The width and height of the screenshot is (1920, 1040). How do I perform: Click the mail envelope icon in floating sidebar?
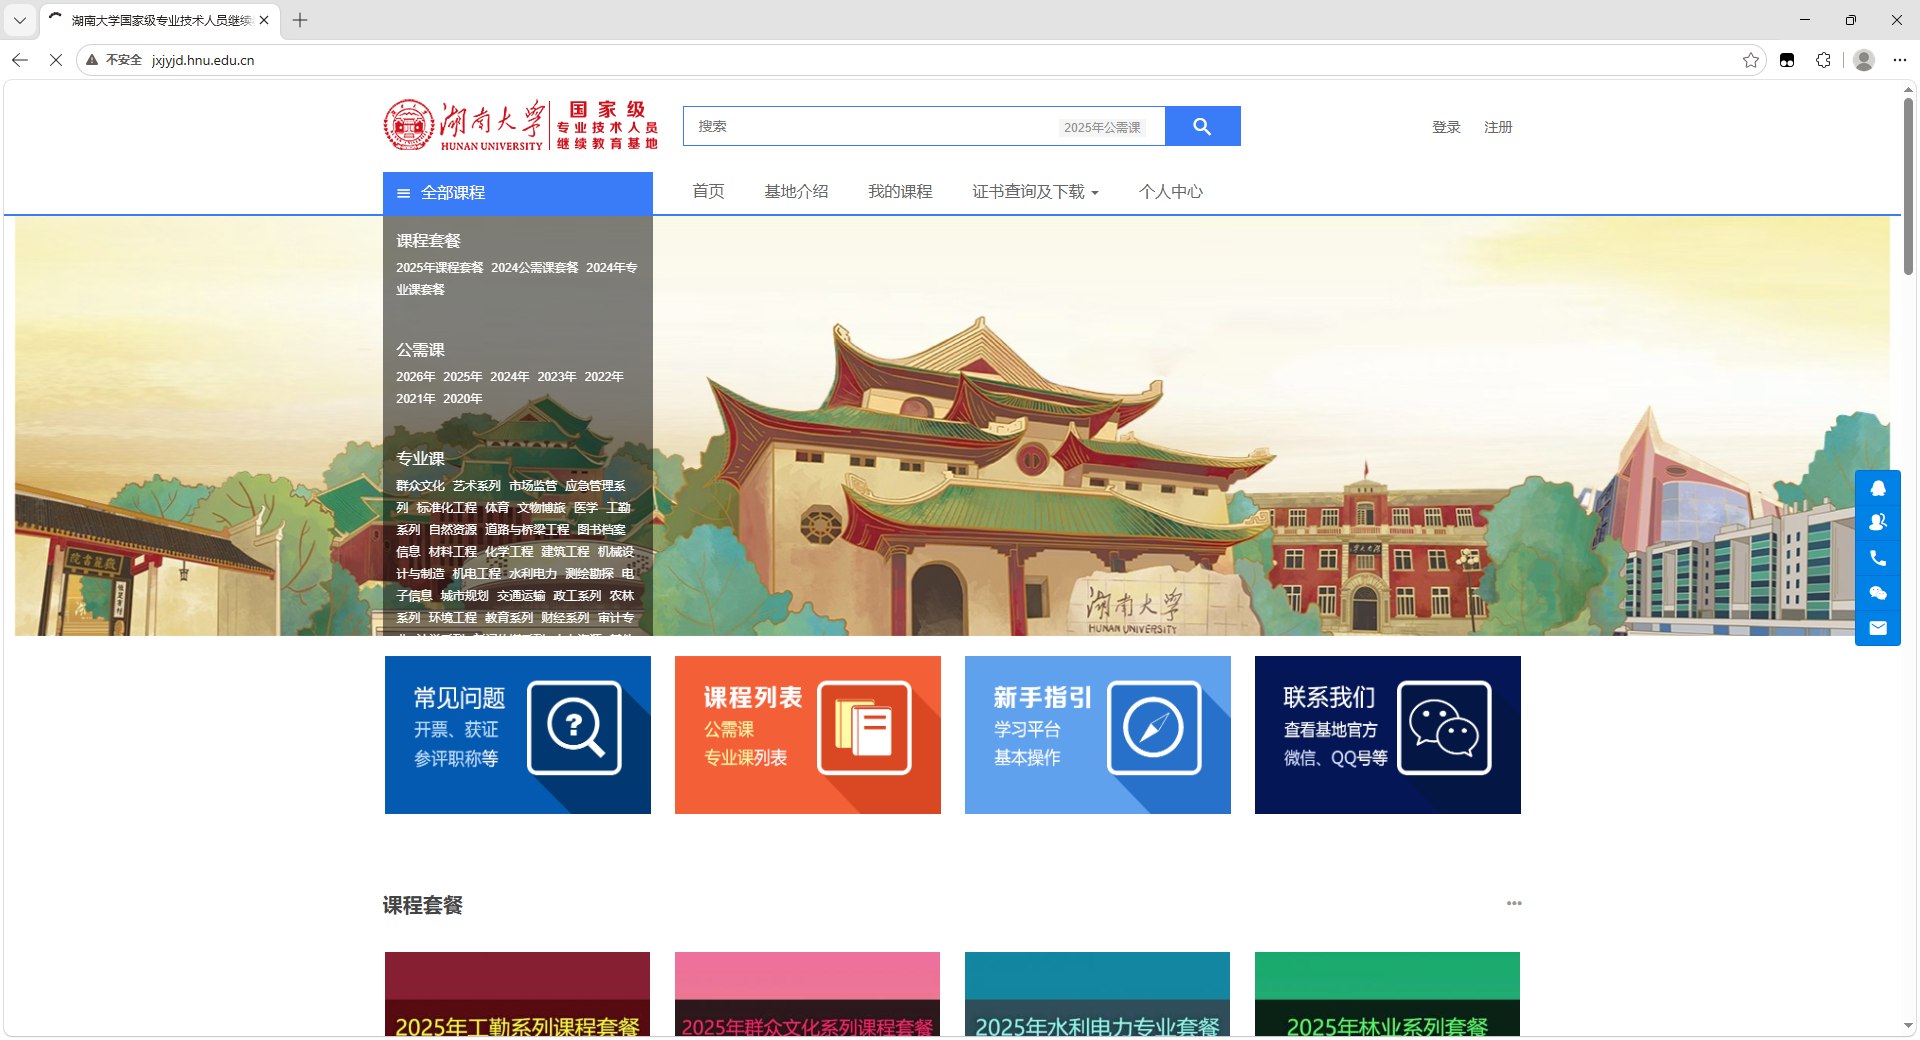pos(1878,628)
